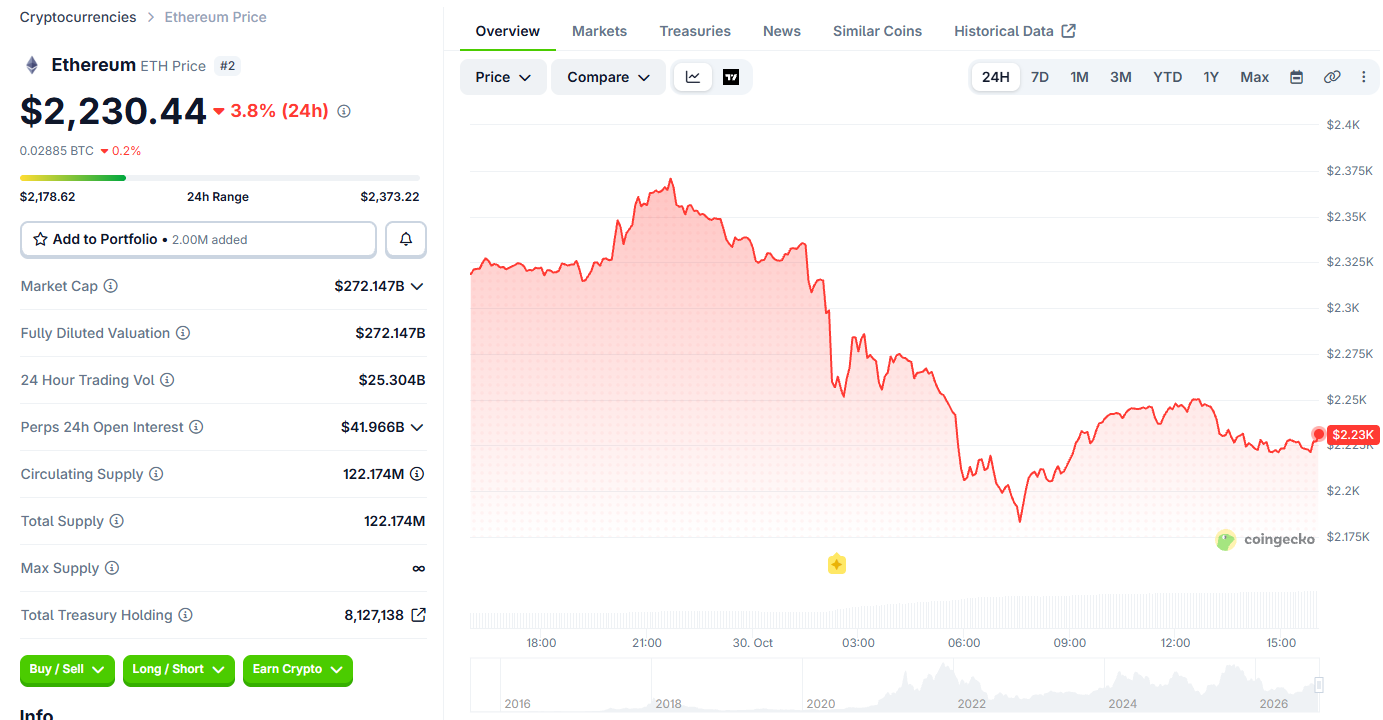Go to the News tab
Viewport: 1383px width, 720px height.
point(782,31)
